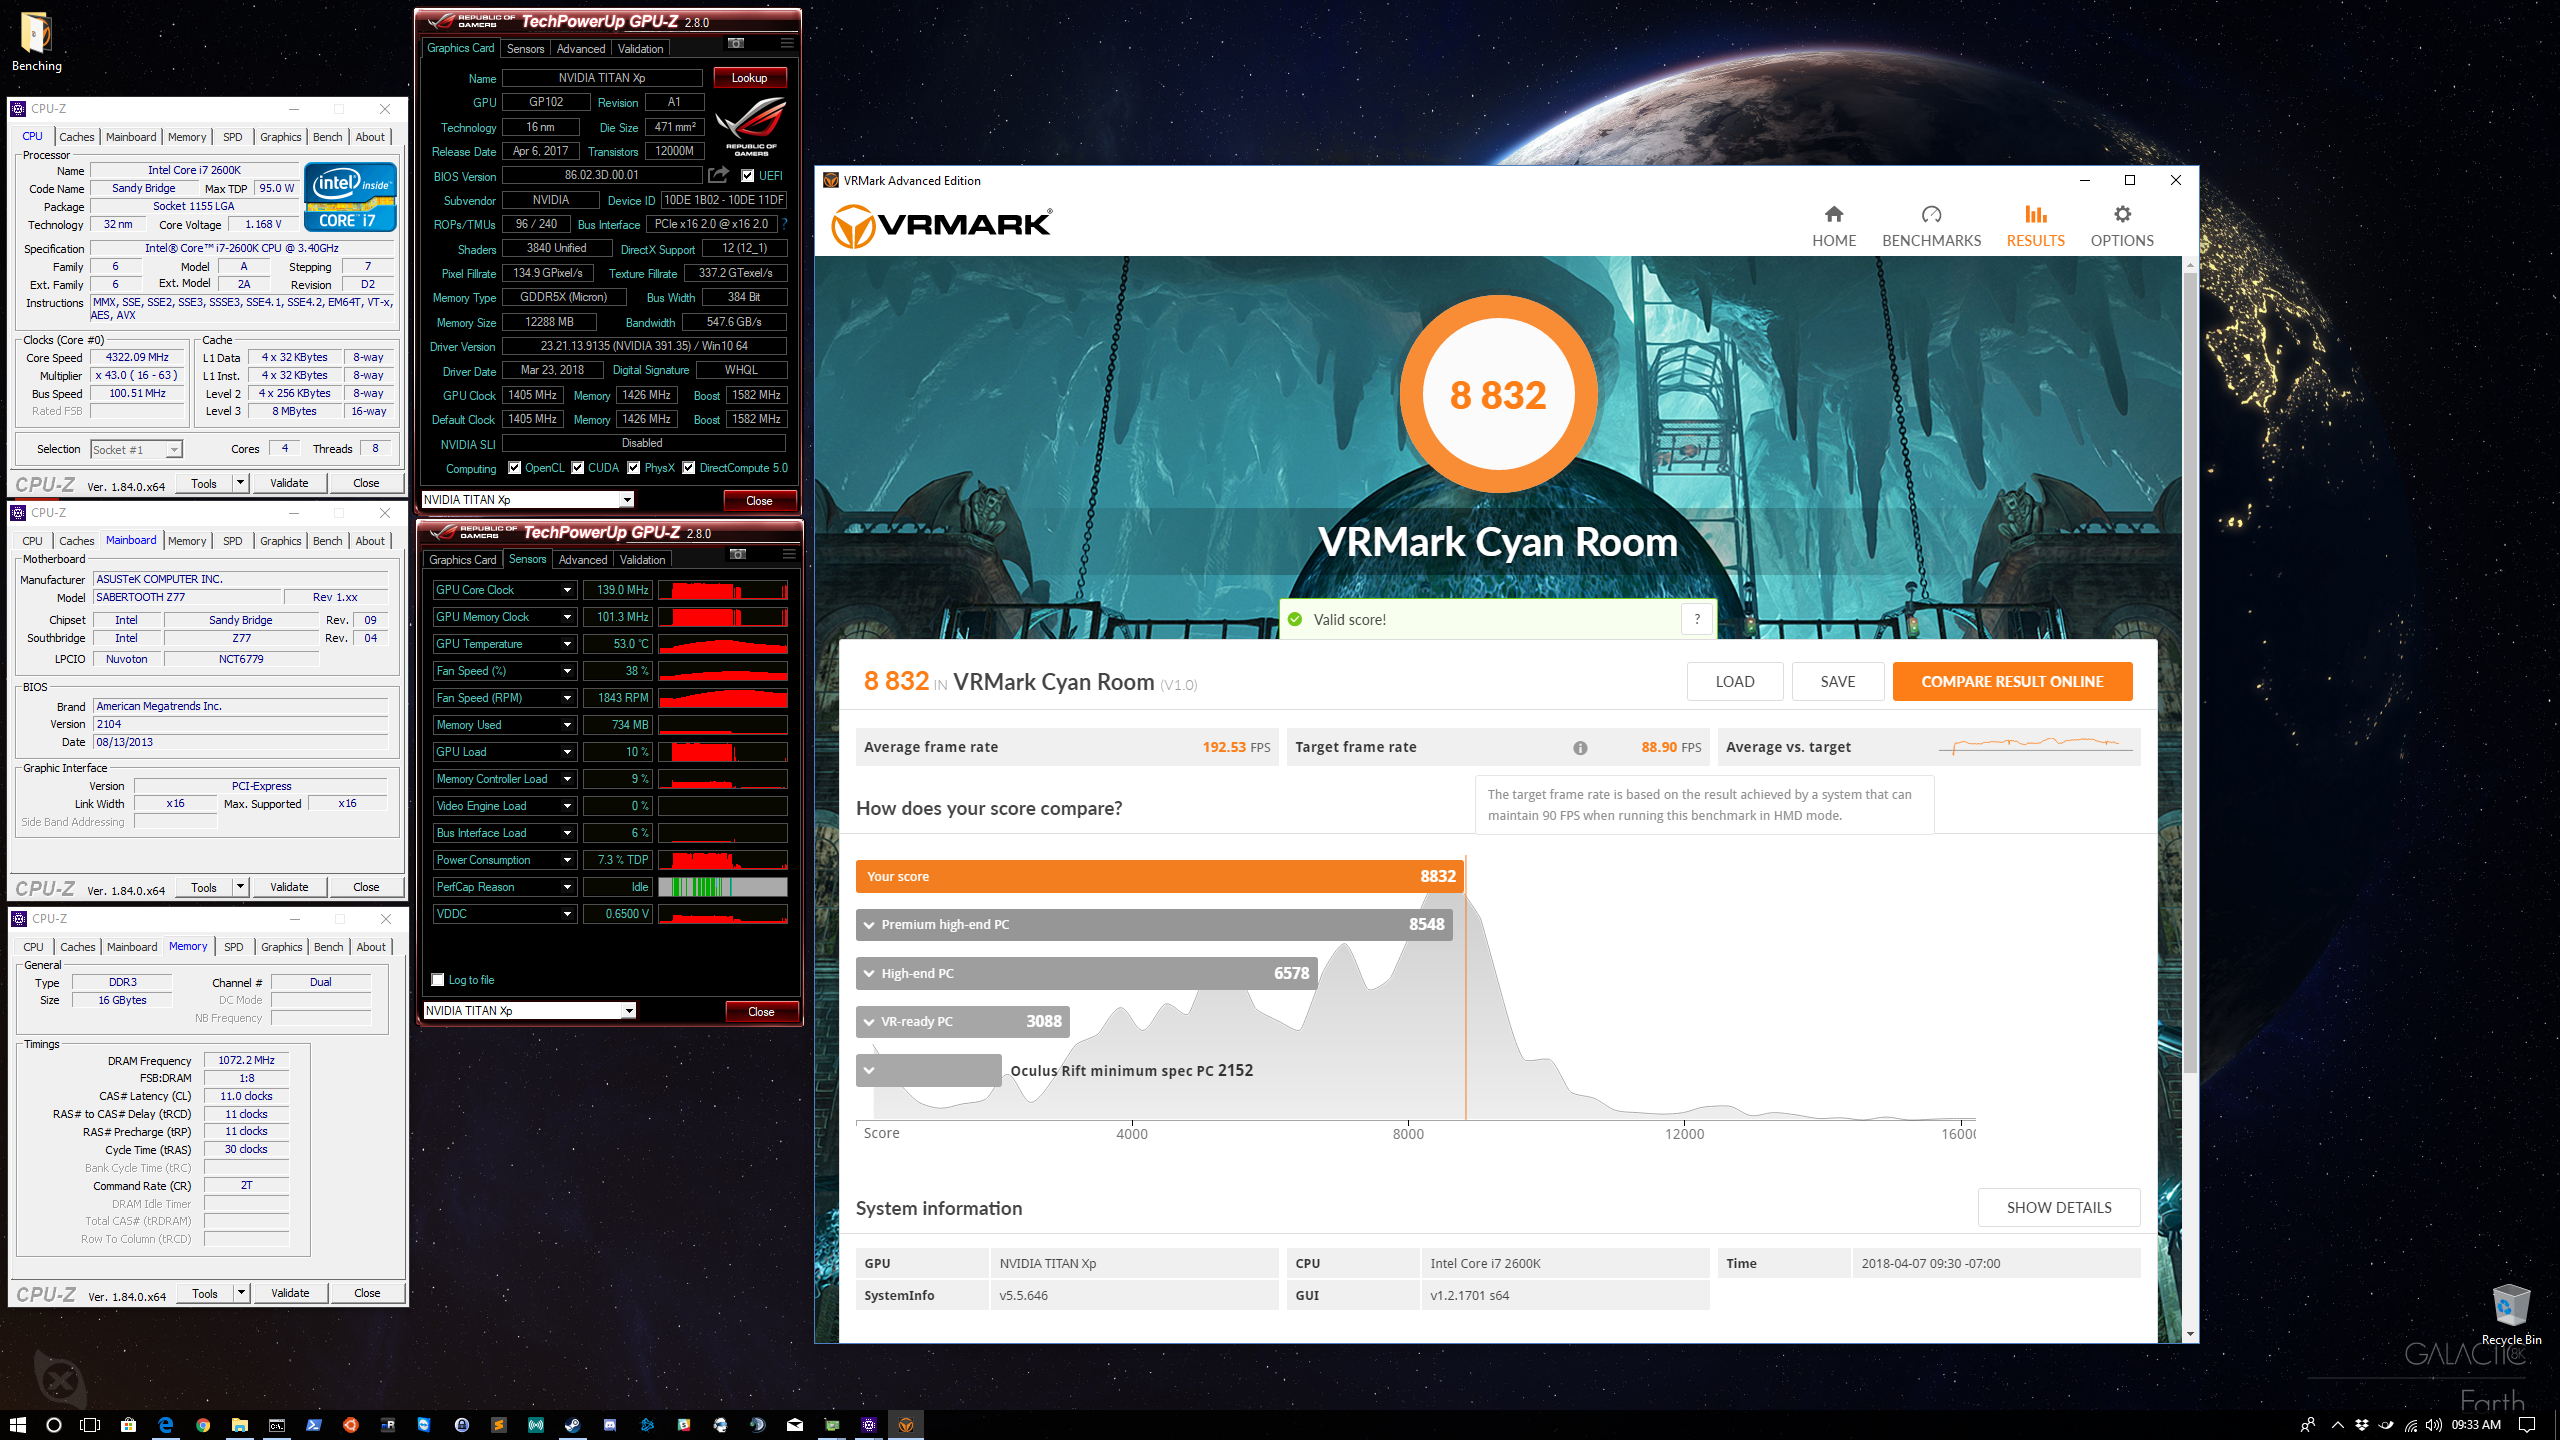Toggle the DirectCompute 5.0 checkbox
The height and width of the screenshot is (1440, 2560).
coord(688,467)
